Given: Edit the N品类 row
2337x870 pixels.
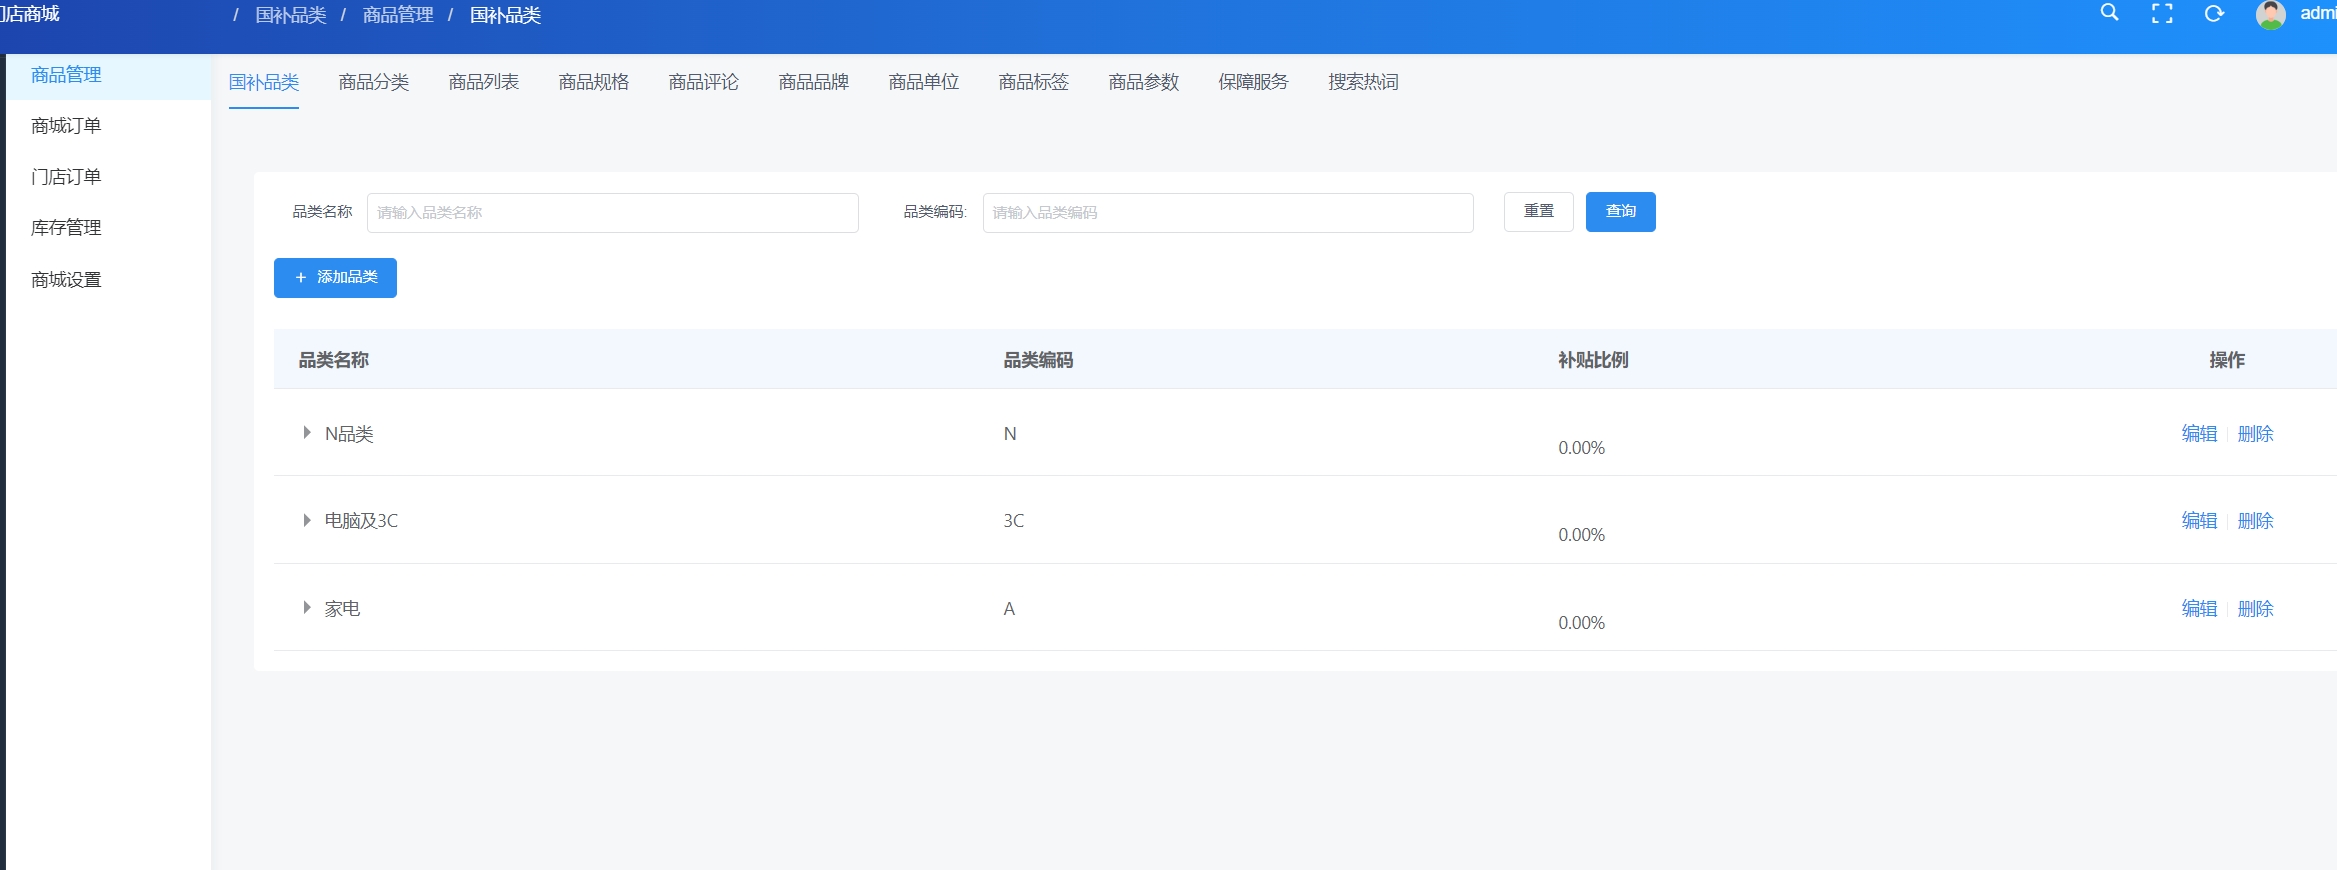Looking at the screenshot, I should [2198, 434].
